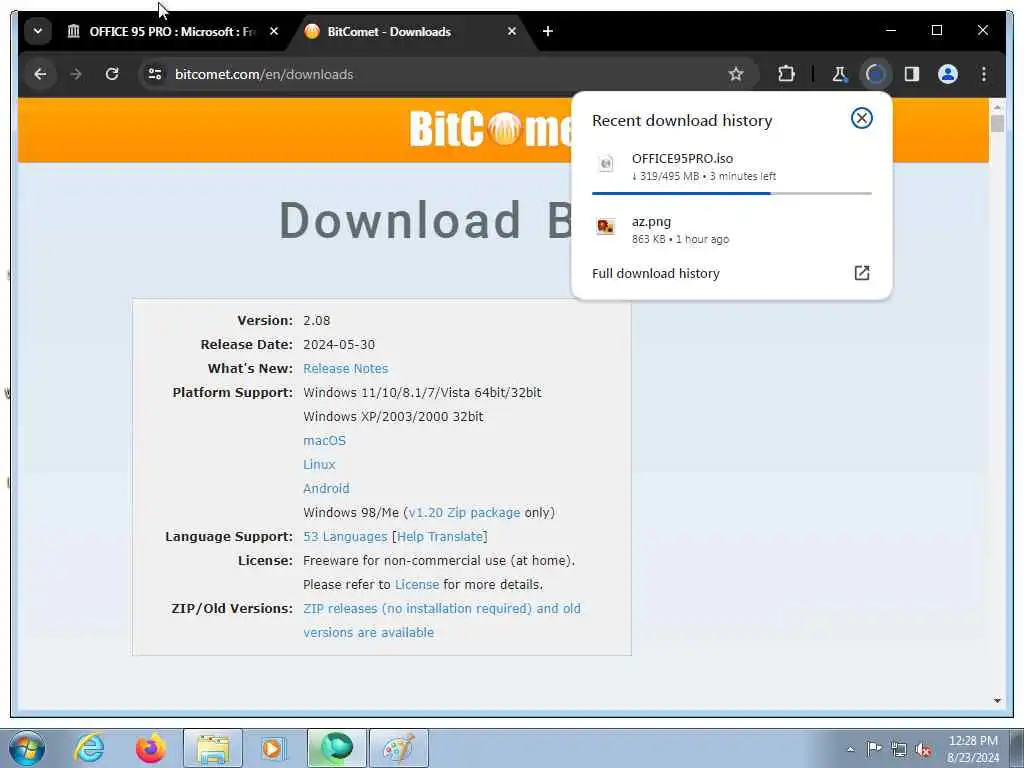Click the az.png file name
The width and height of the screenshot is (1024, 768).
coord(651,222)
